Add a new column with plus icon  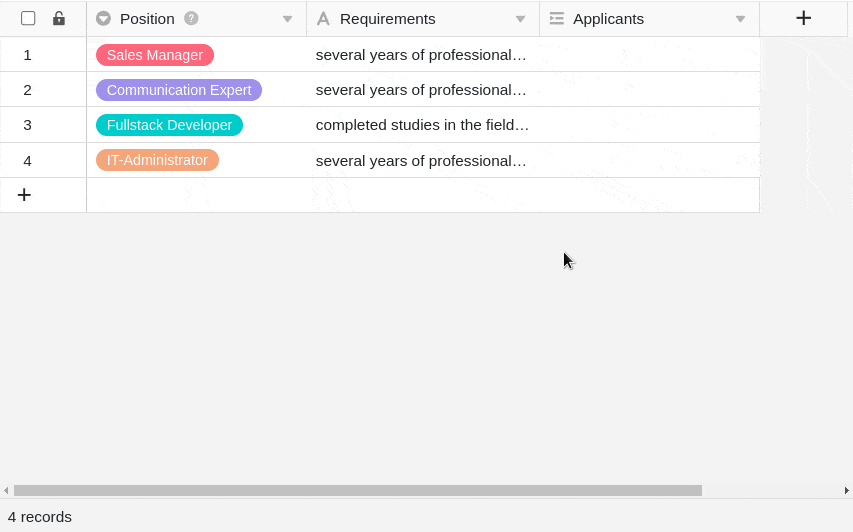[803, 18]
